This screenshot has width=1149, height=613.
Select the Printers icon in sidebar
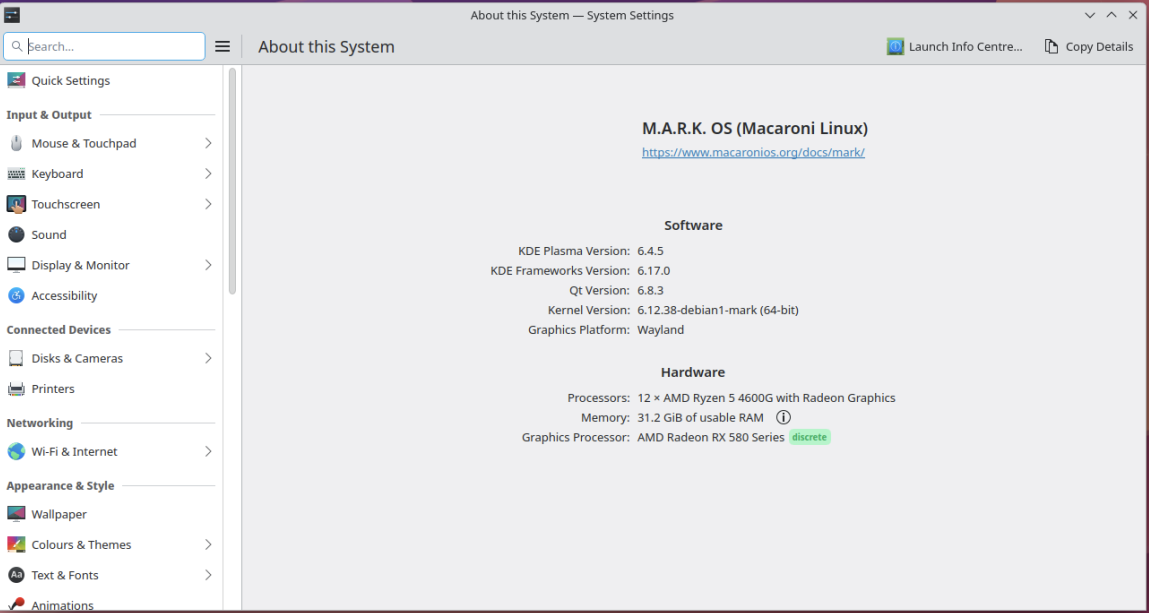click(16, 389)
